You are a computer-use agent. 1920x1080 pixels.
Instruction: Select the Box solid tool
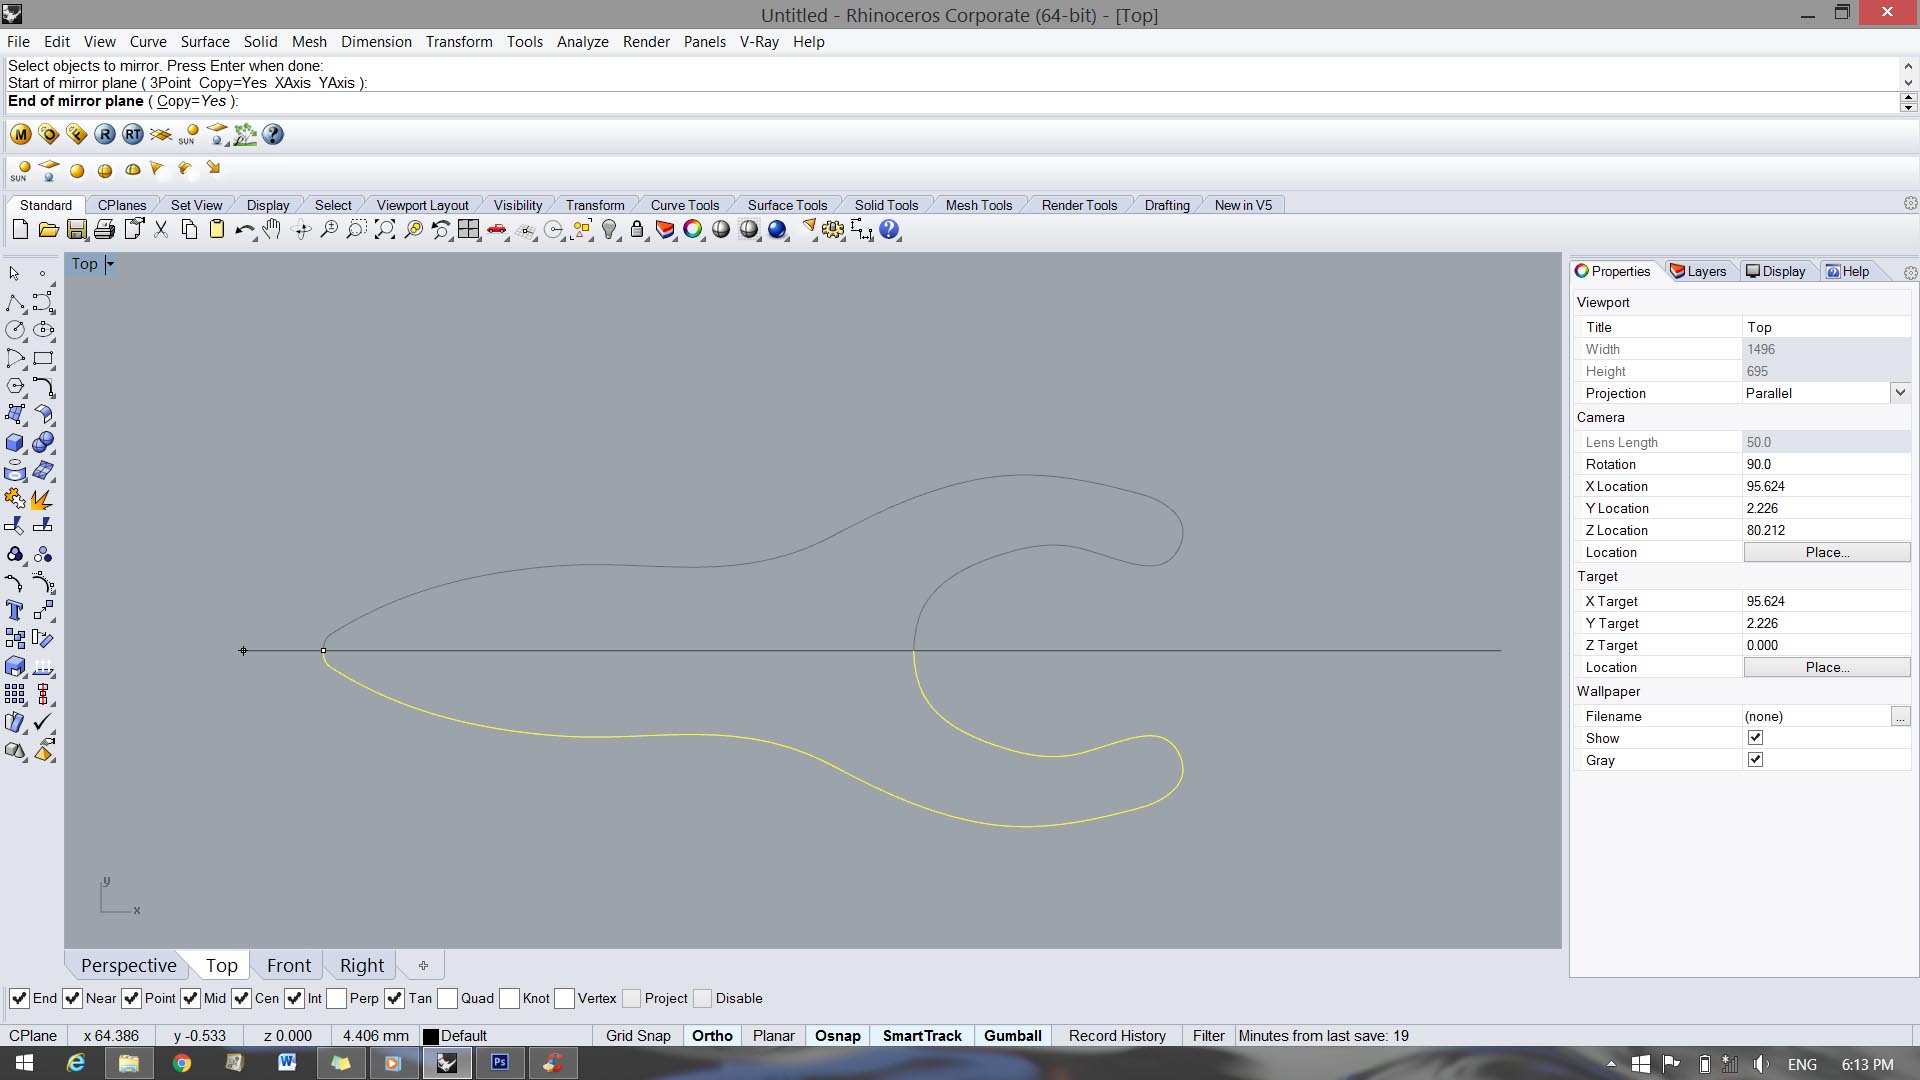15,442
